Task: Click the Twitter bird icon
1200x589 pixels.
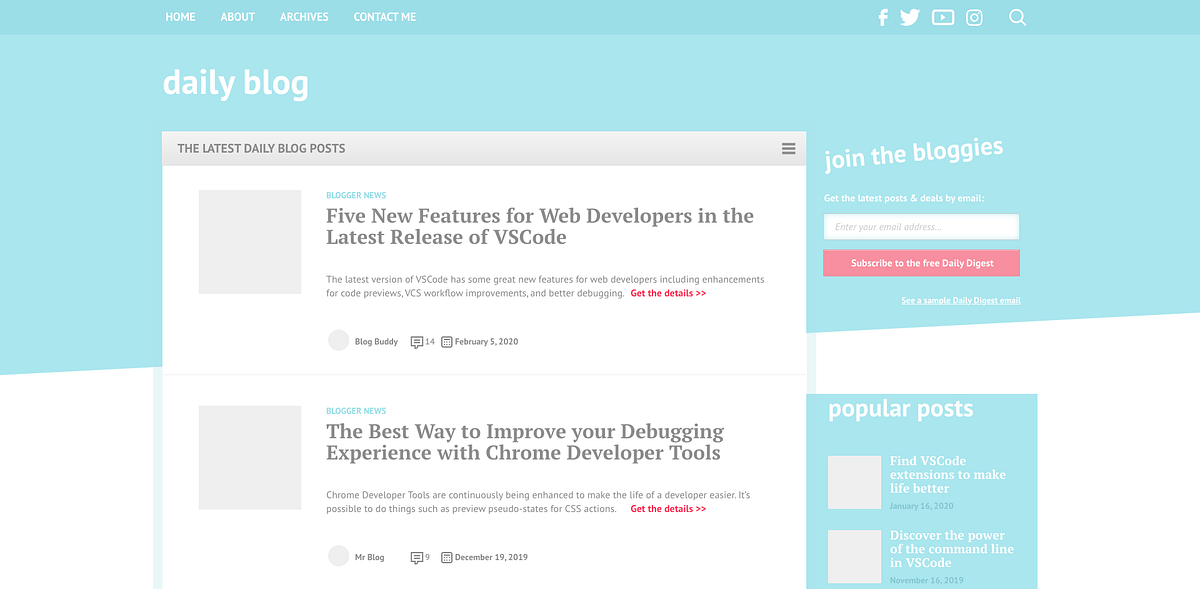Action: (x=910, y=17)
